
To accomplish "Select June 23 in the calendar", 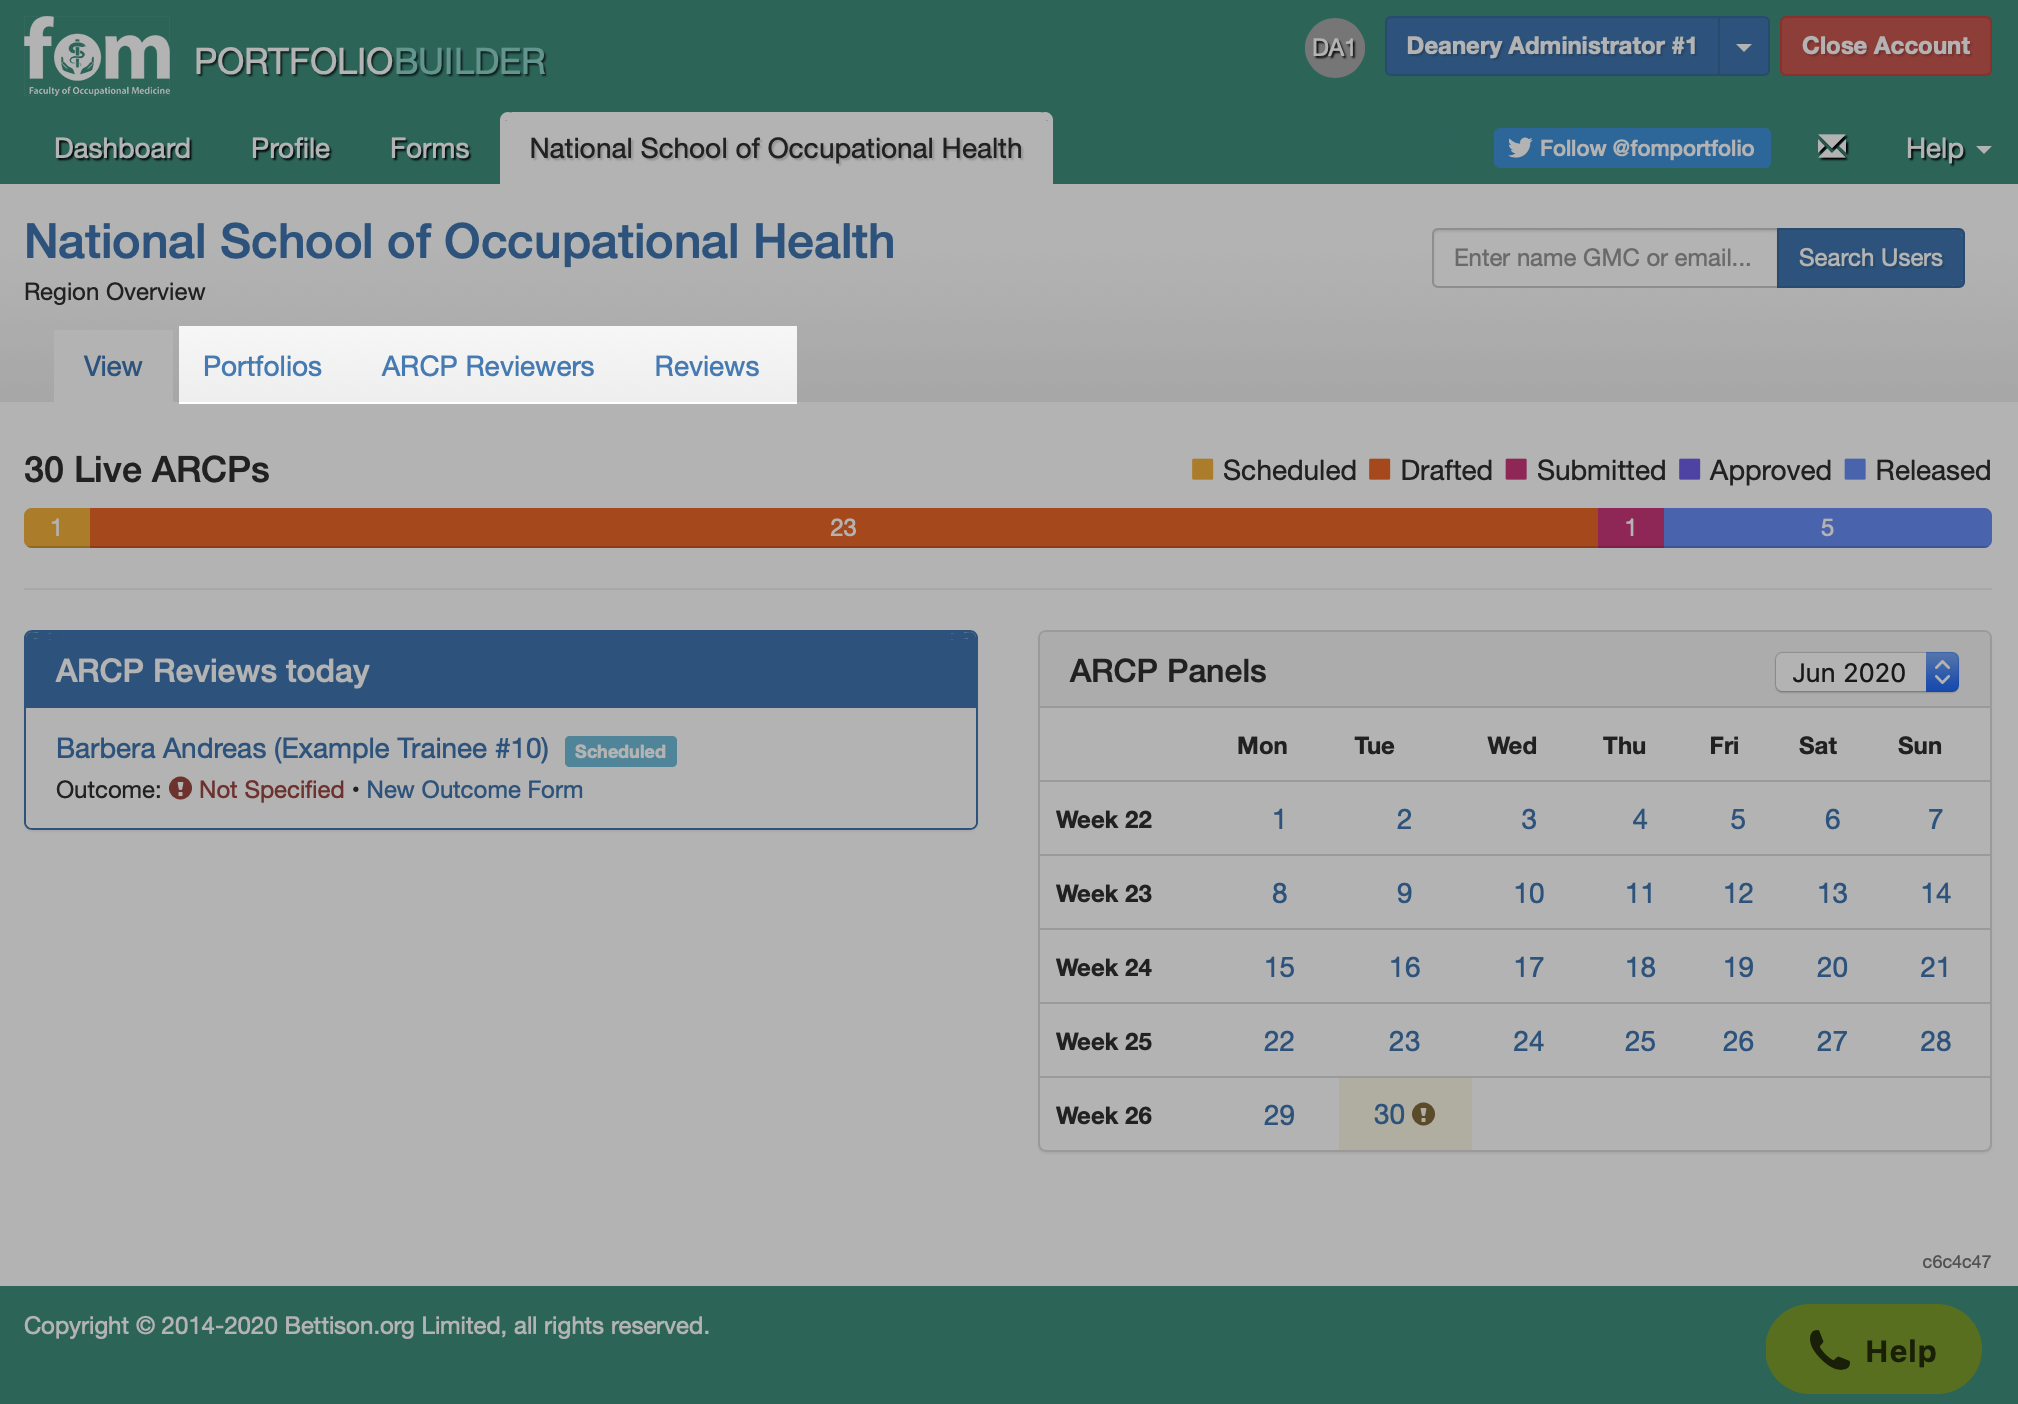I will (1404, 1041).
